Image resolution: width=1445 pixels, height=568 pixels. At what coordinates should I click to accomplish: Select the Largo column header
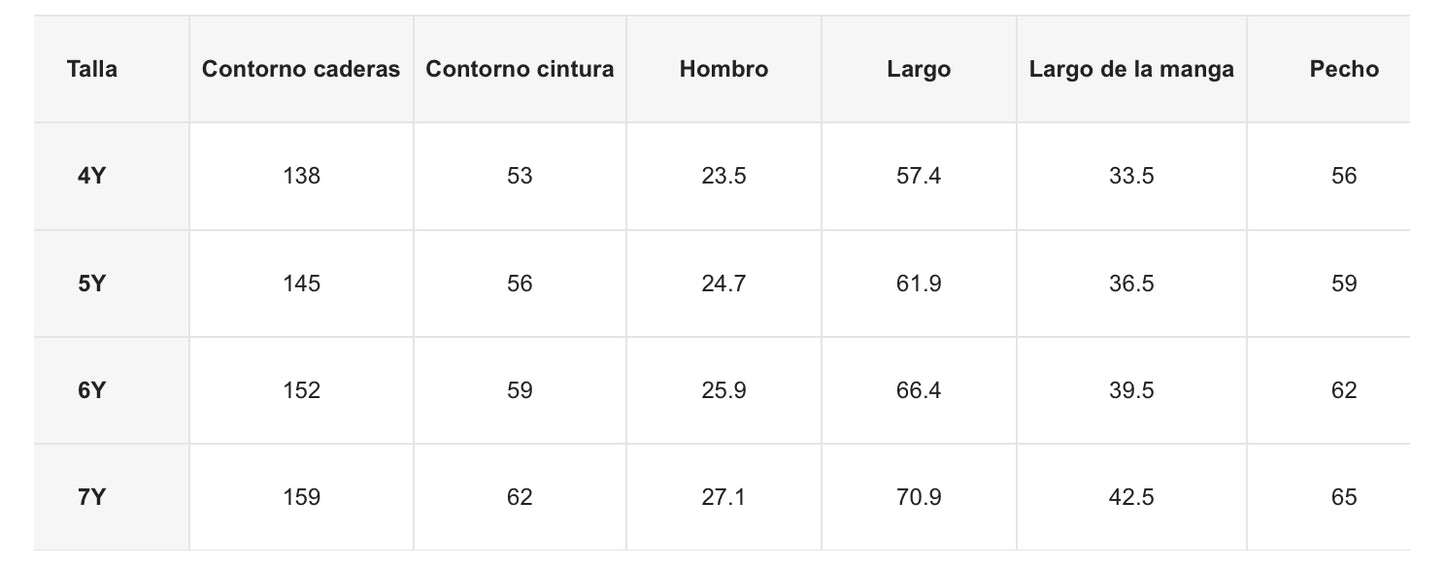pyautogui.click(x=919, y=70)
